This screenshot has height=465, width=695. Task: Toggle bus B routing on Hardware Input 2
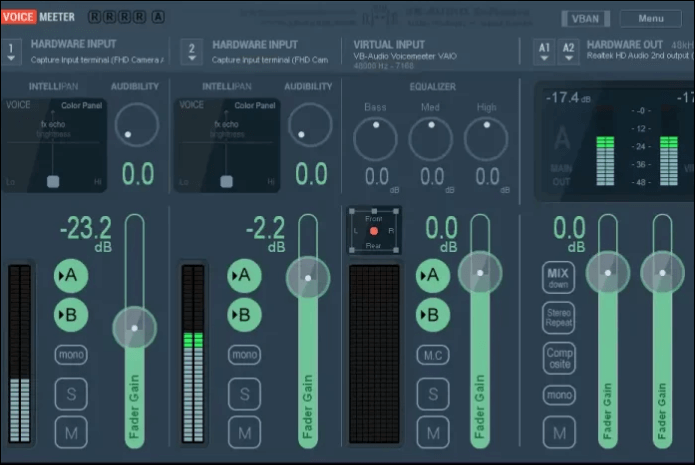point(244,315)
